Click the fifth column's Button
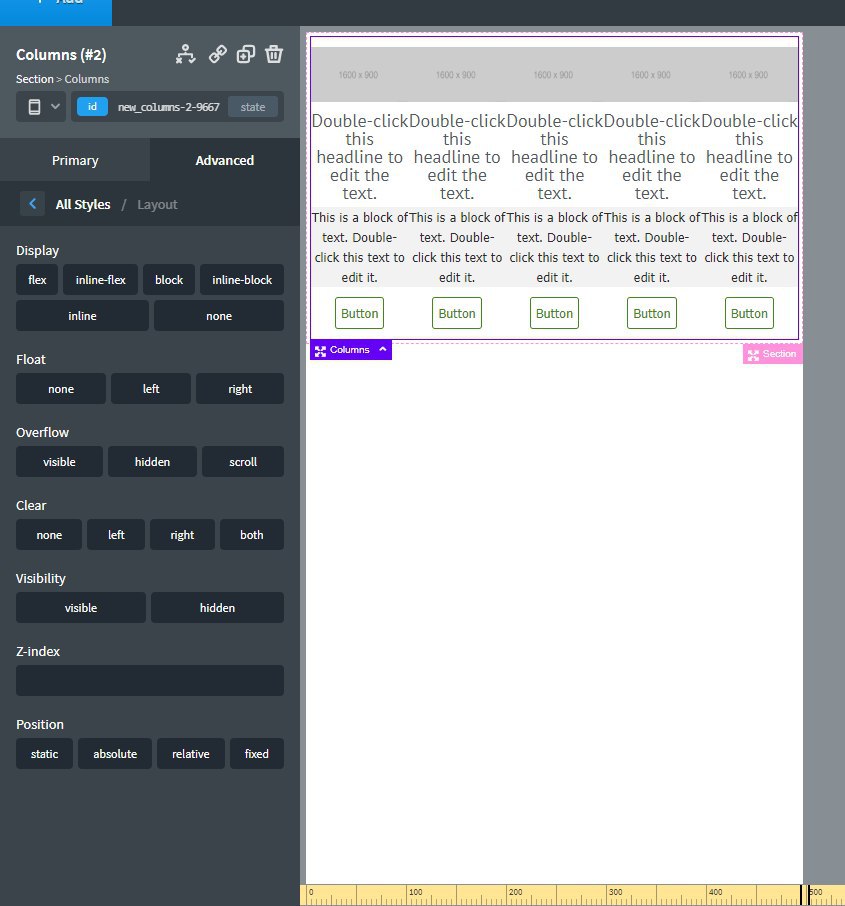Image resolution: width=845 pixels, height=906 pixels. 749,313
